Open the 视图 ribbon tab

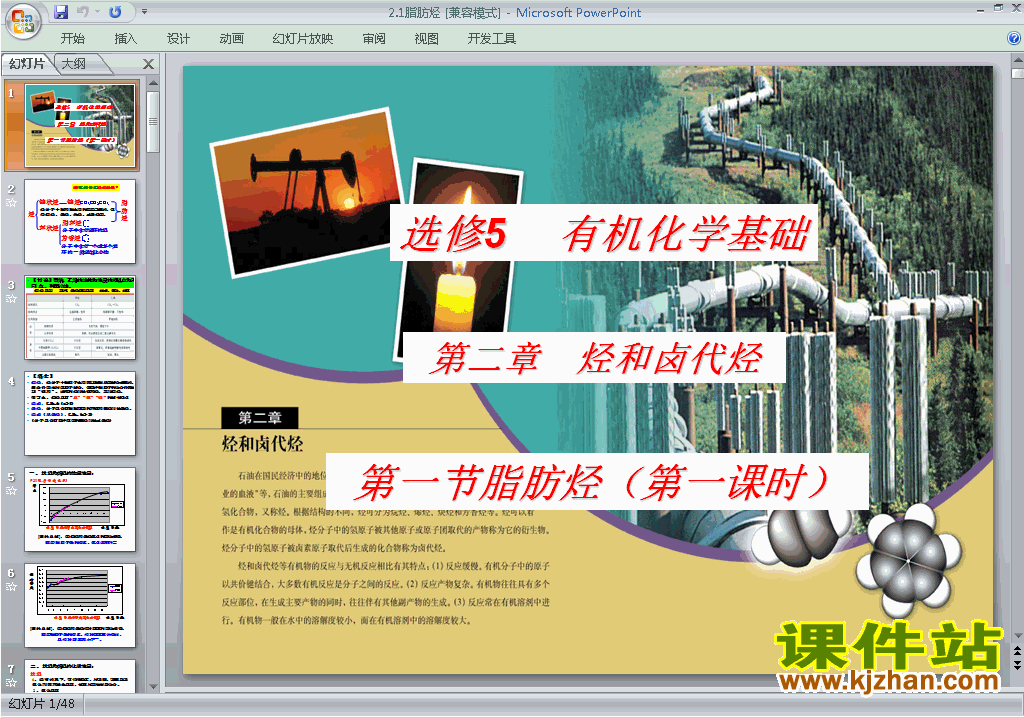(426, 39)
